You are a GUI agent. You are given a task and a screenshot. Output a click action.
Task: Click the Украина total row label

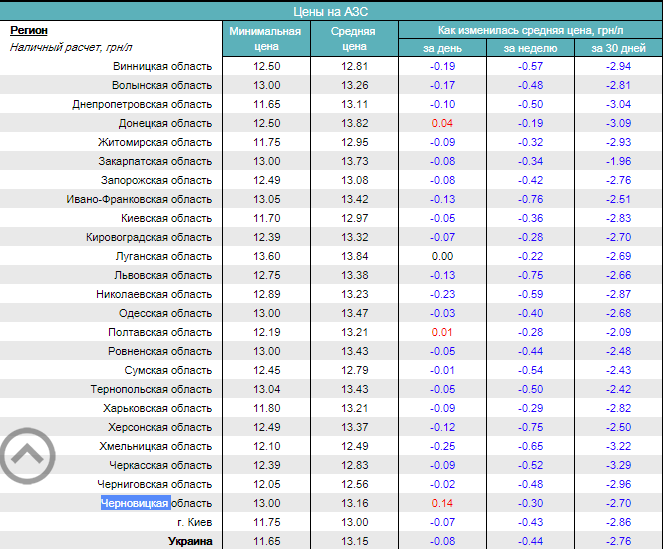188,541
